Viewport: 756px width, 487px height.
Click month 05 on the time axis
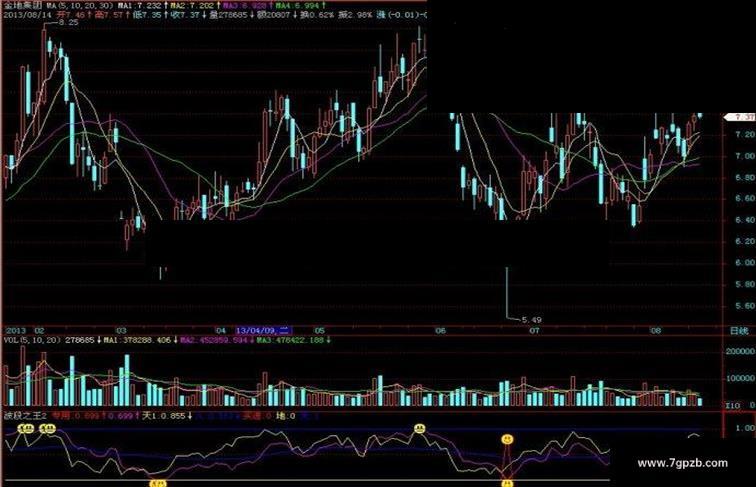pyautogui.click(x=320, y=330)
